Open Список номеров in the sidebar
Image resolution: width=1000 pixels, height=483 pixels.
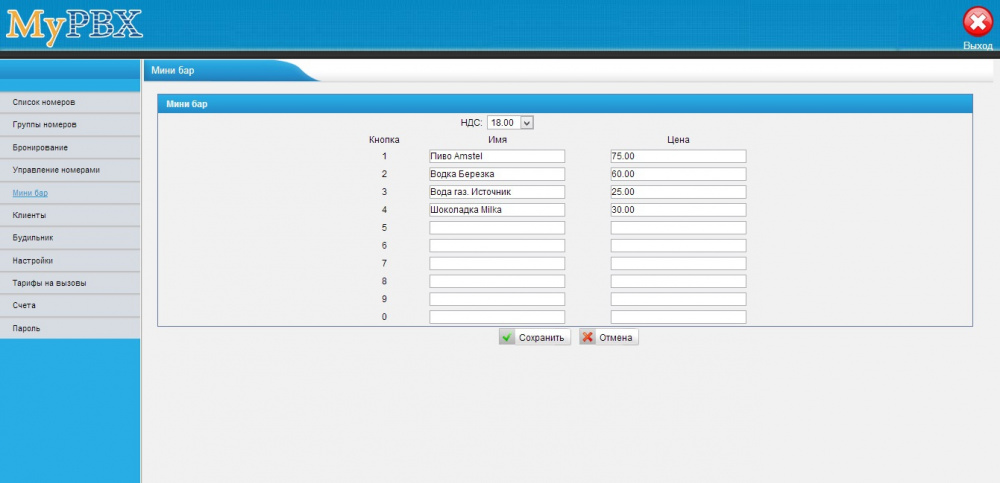tap(70, 102)
